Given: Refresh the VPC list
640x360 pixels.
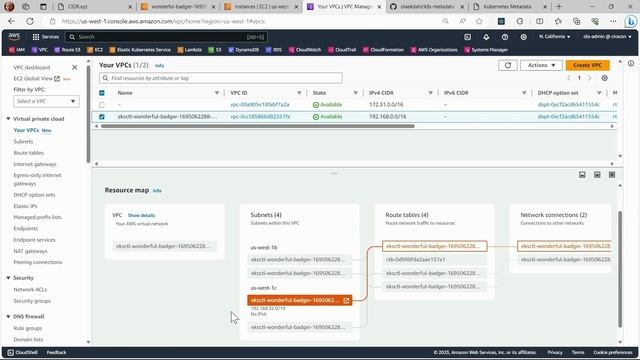Looking at the screenshot, I should [x=508, y=65].
